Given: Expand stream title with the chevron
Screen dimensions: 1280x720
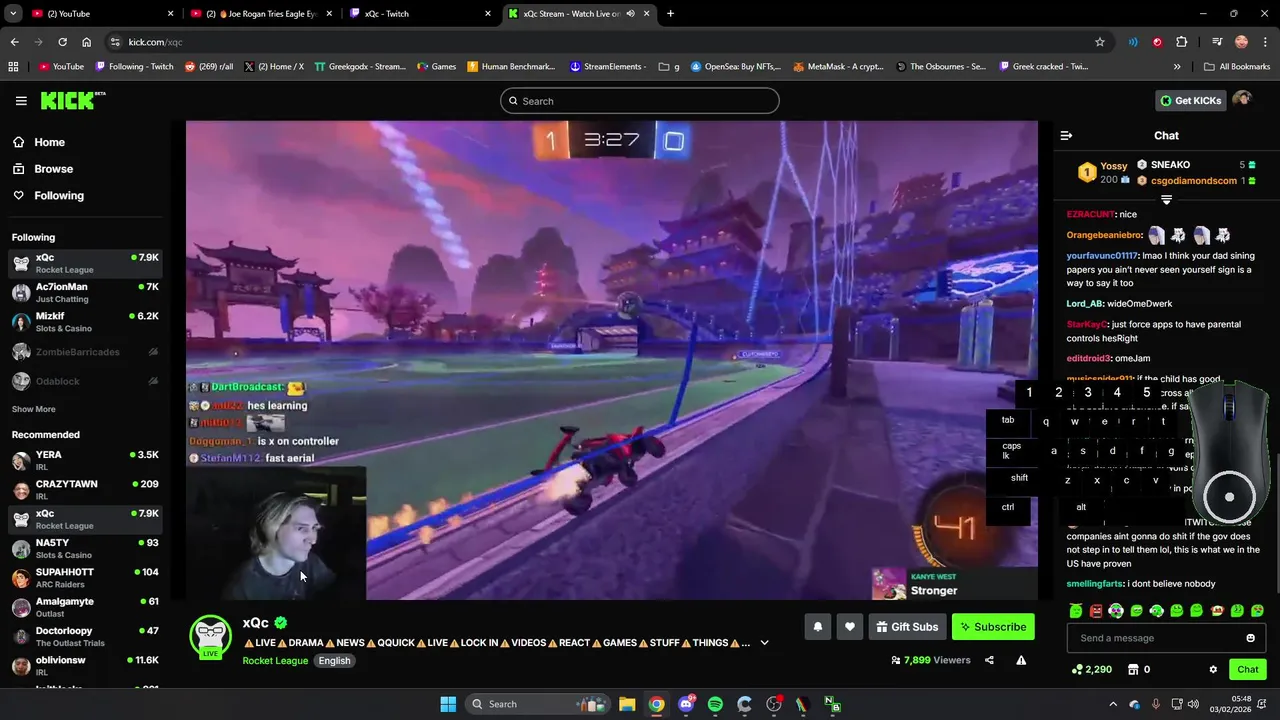Looking at the screenshot, I should pos(764,643).
